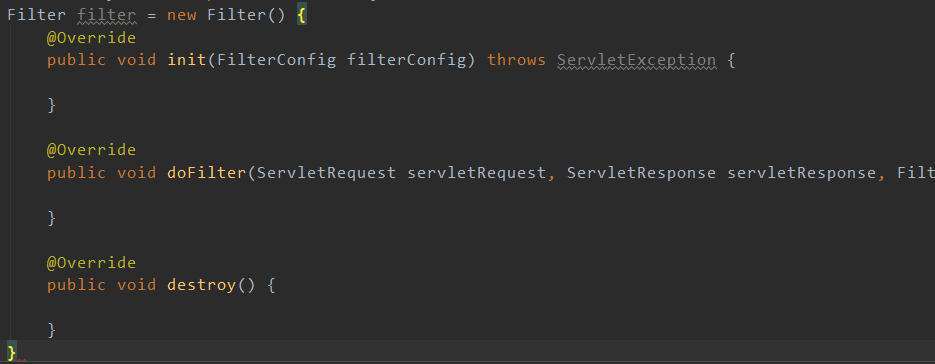Image resolution: width=935 pixels, height=364 pixels.
Task: Click the first @Override annotation above init
Action: pos(92,38)
